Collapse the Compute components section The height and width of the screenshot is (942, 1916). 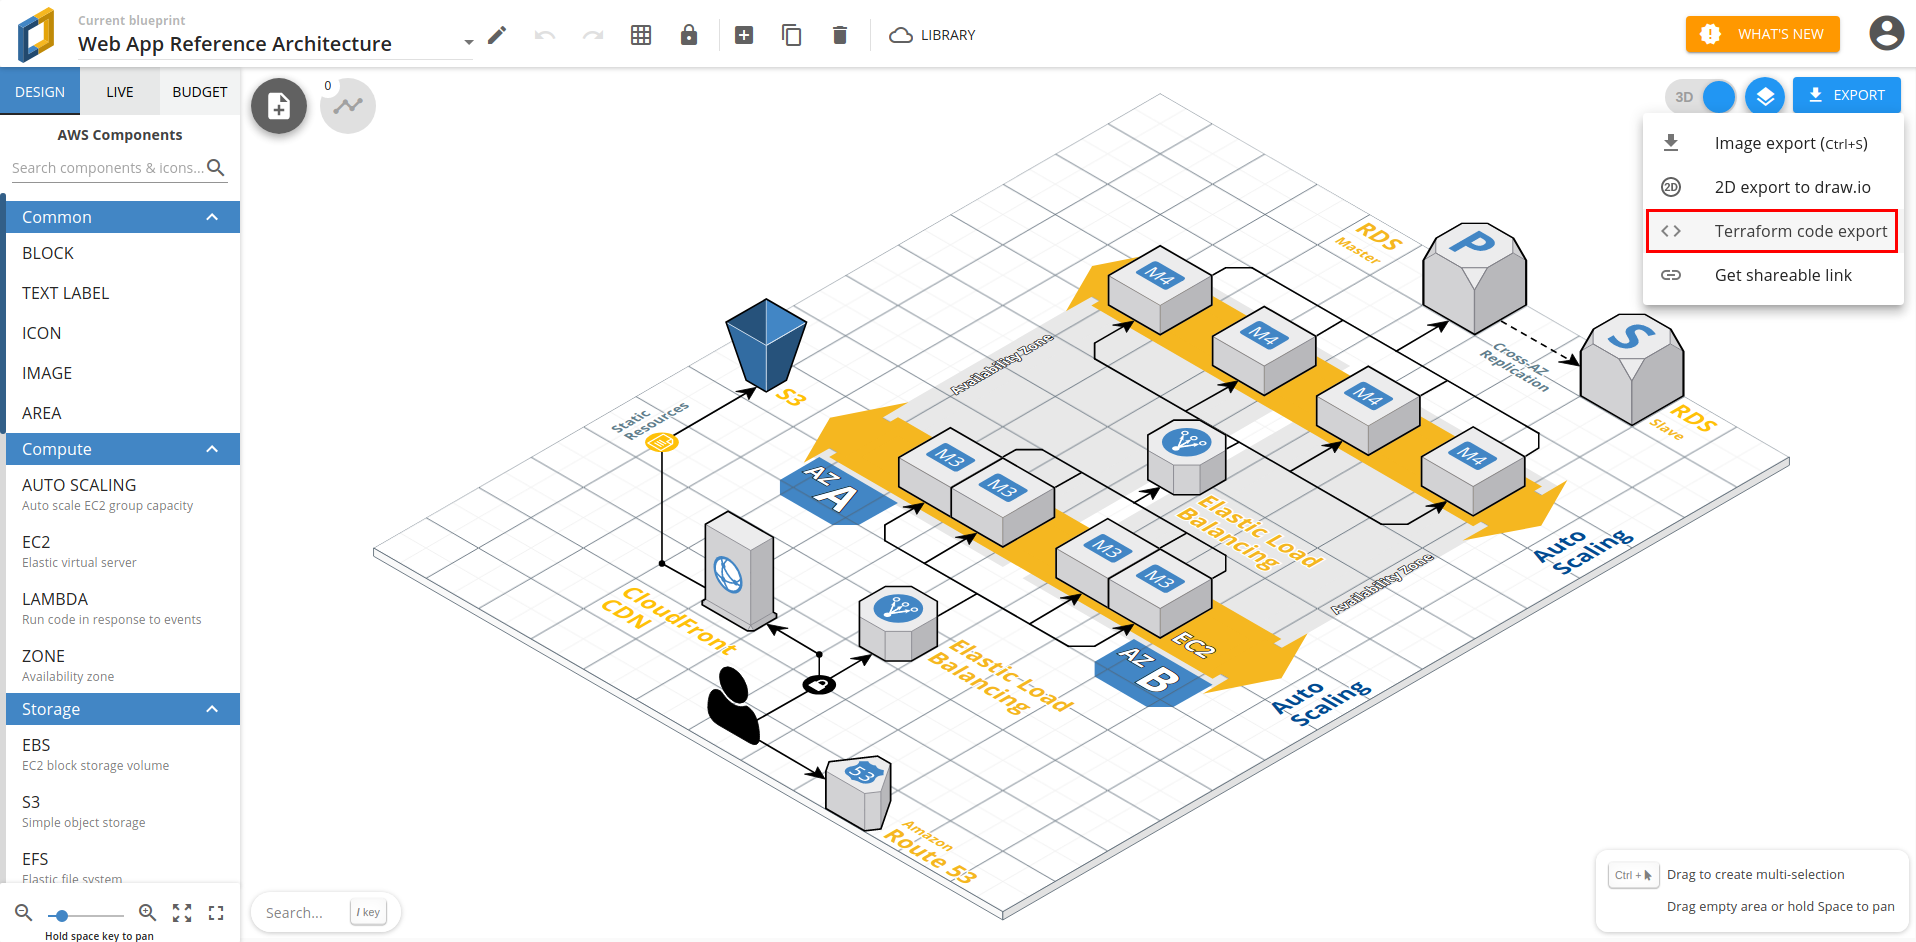pos(211,448)
